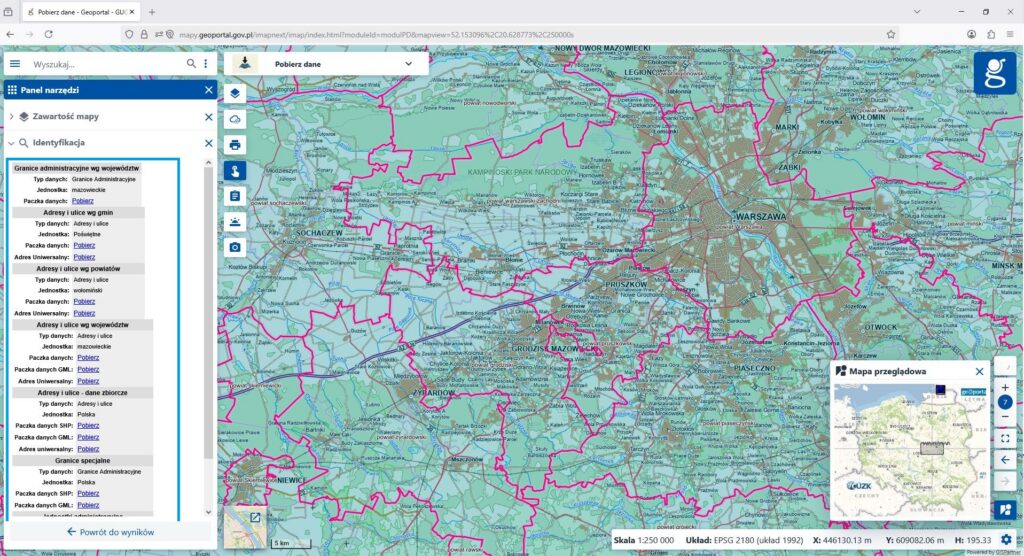The width and height of the screenshot is (1024, 556).
Task: Click the overview map of Poland
Action: 910,451
